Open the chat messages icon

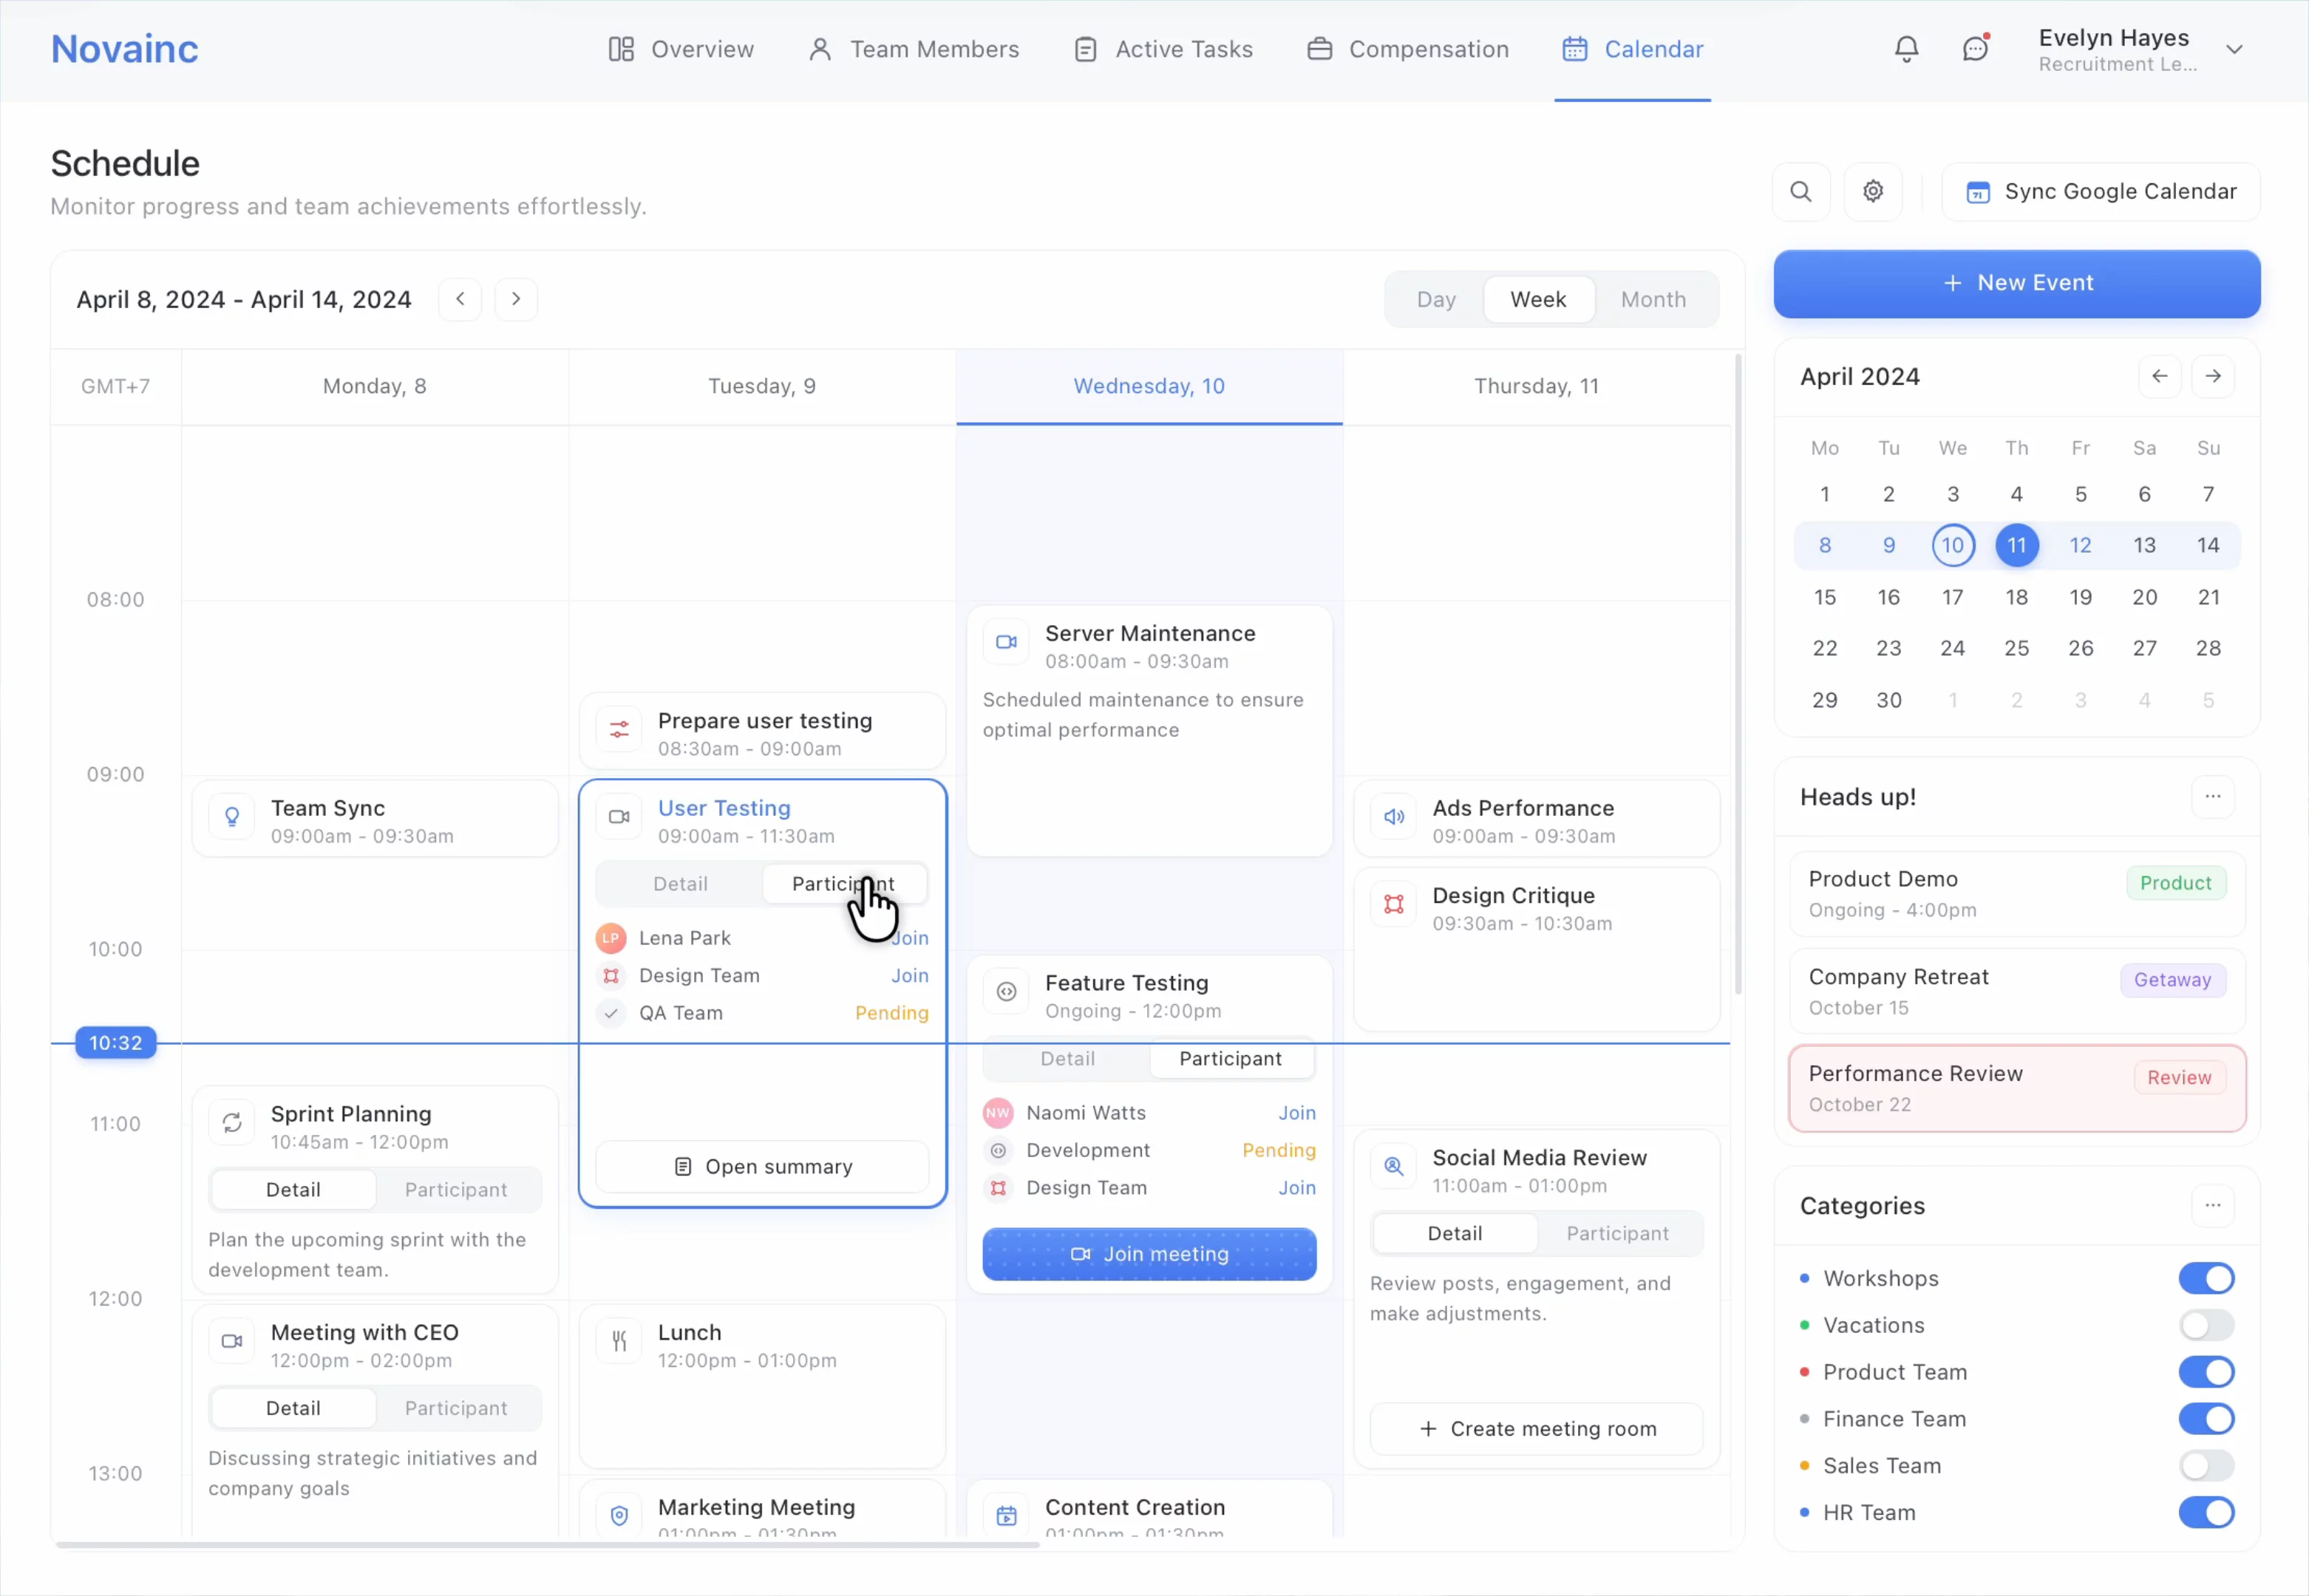(1975, 49)
